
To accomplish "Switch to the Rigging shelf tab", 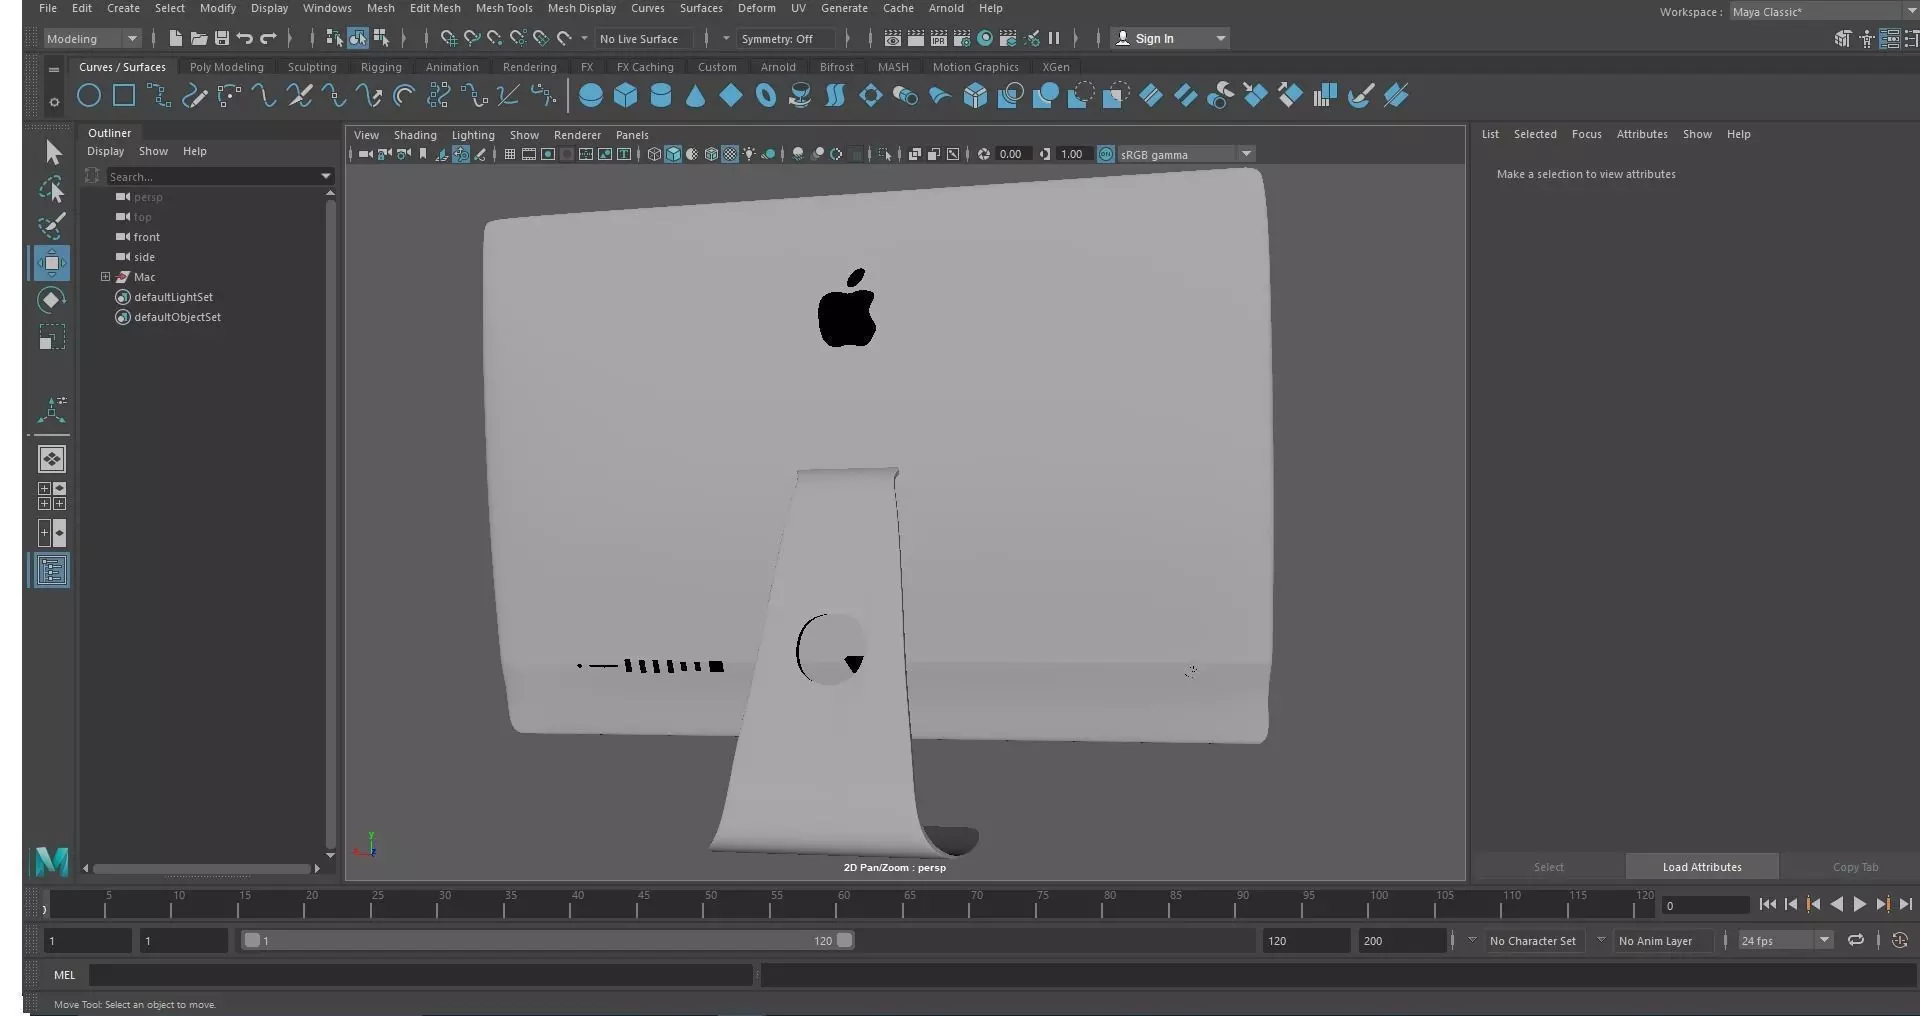I will [381, 67].
